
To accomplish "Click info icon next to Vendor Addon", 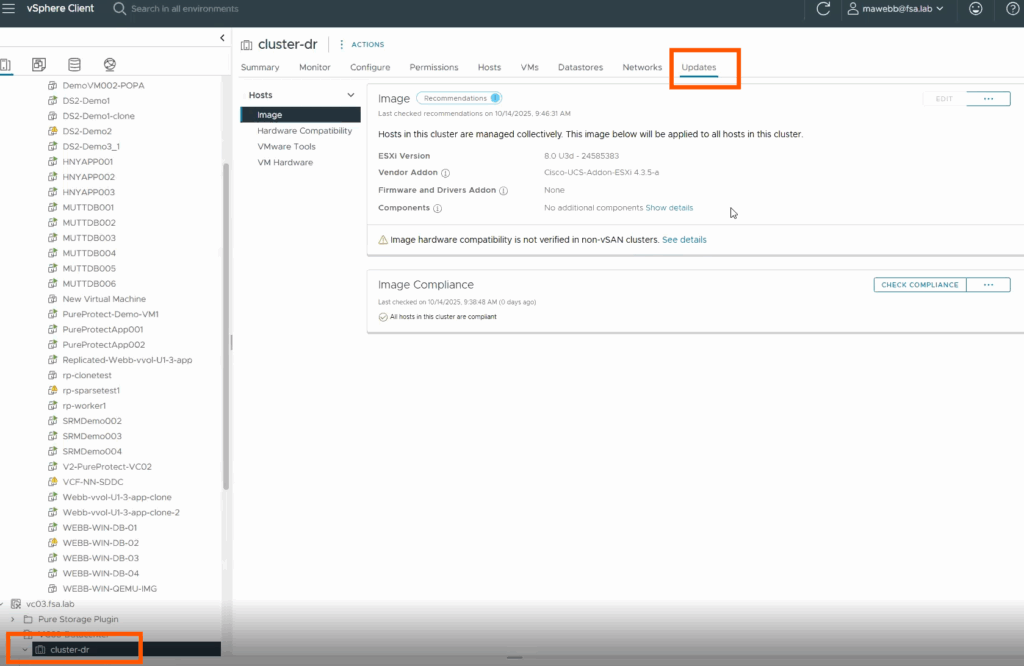I will 445,173.
